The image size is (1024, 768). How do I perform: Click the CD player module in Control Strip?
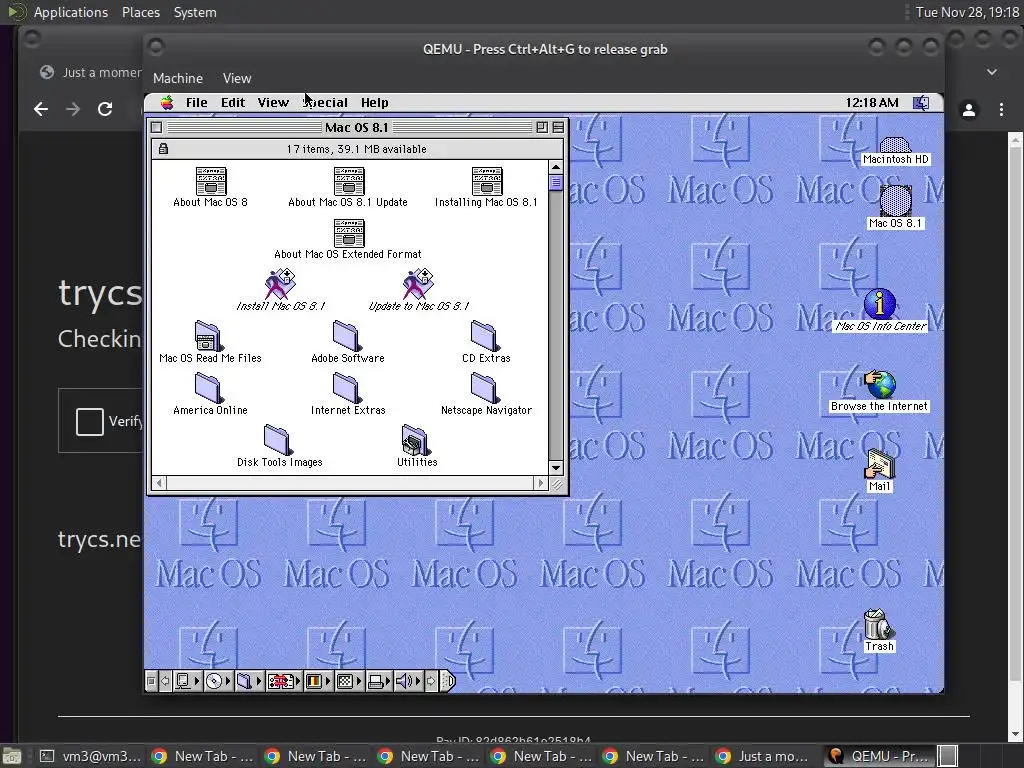pos(218,681)
